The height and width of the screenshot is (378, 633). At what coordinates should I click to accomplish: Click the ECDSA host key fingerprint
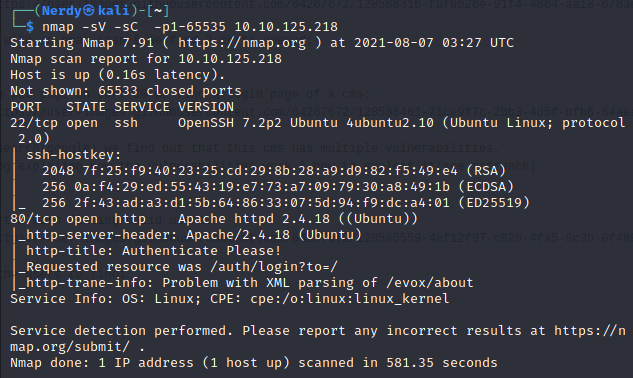262,187
